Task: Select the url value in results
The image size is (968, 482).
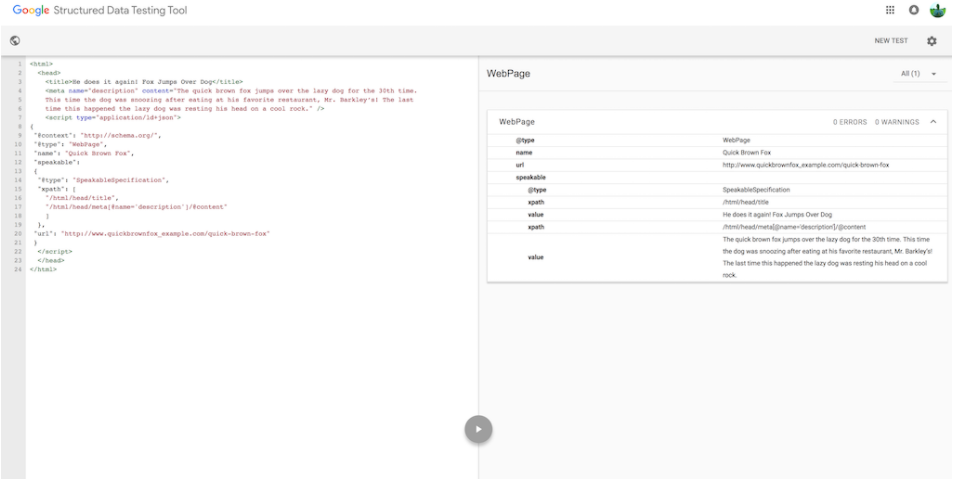Action: coord(806,165)
